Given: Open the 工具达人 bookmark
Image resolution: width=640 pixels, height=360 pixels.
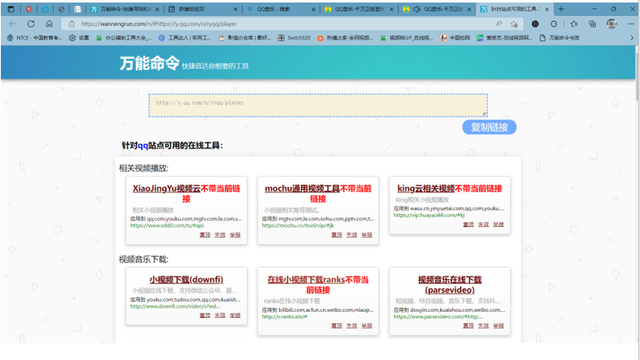Looking at the screenshot, I should [x=184, y=38].
